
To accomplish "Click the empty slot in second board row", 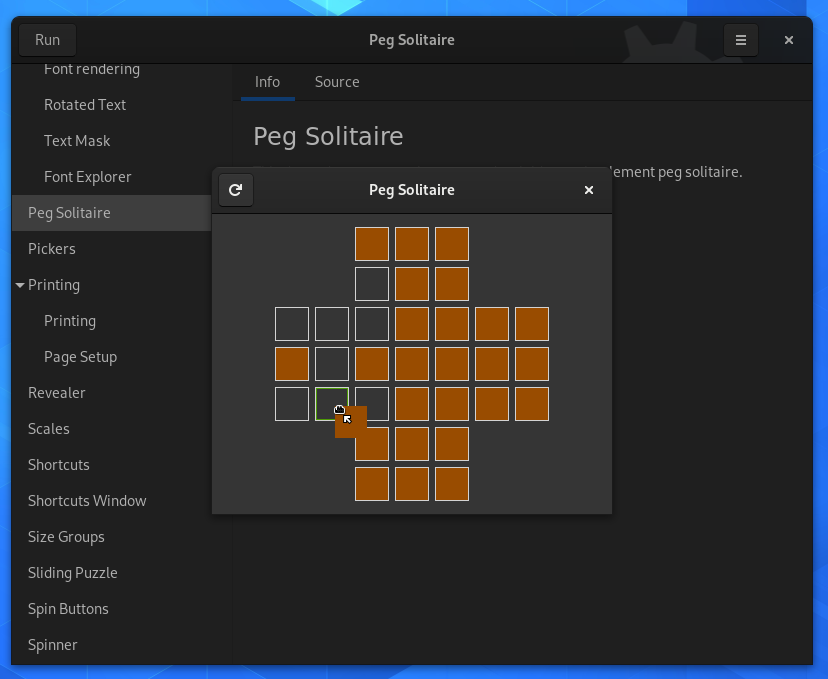I will [372, 284].
